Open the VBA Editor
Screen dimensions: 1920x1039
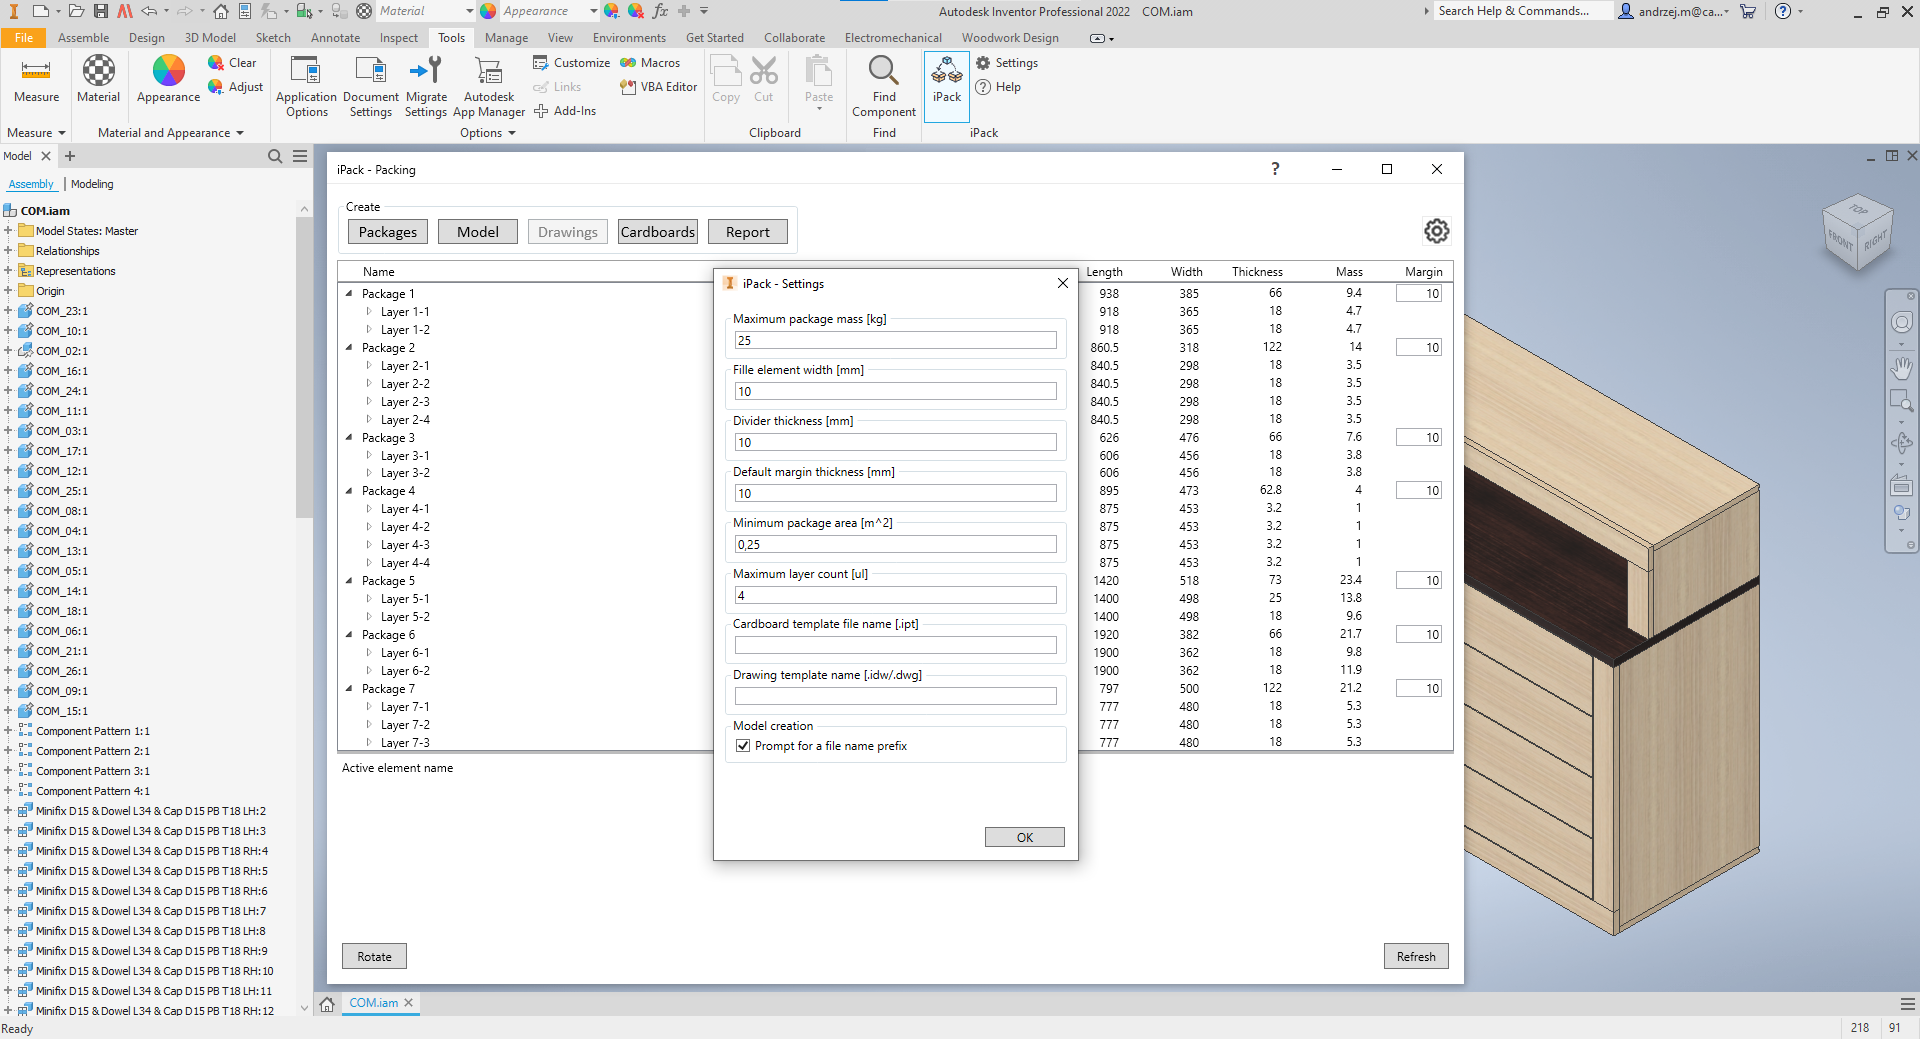(658, 87)
